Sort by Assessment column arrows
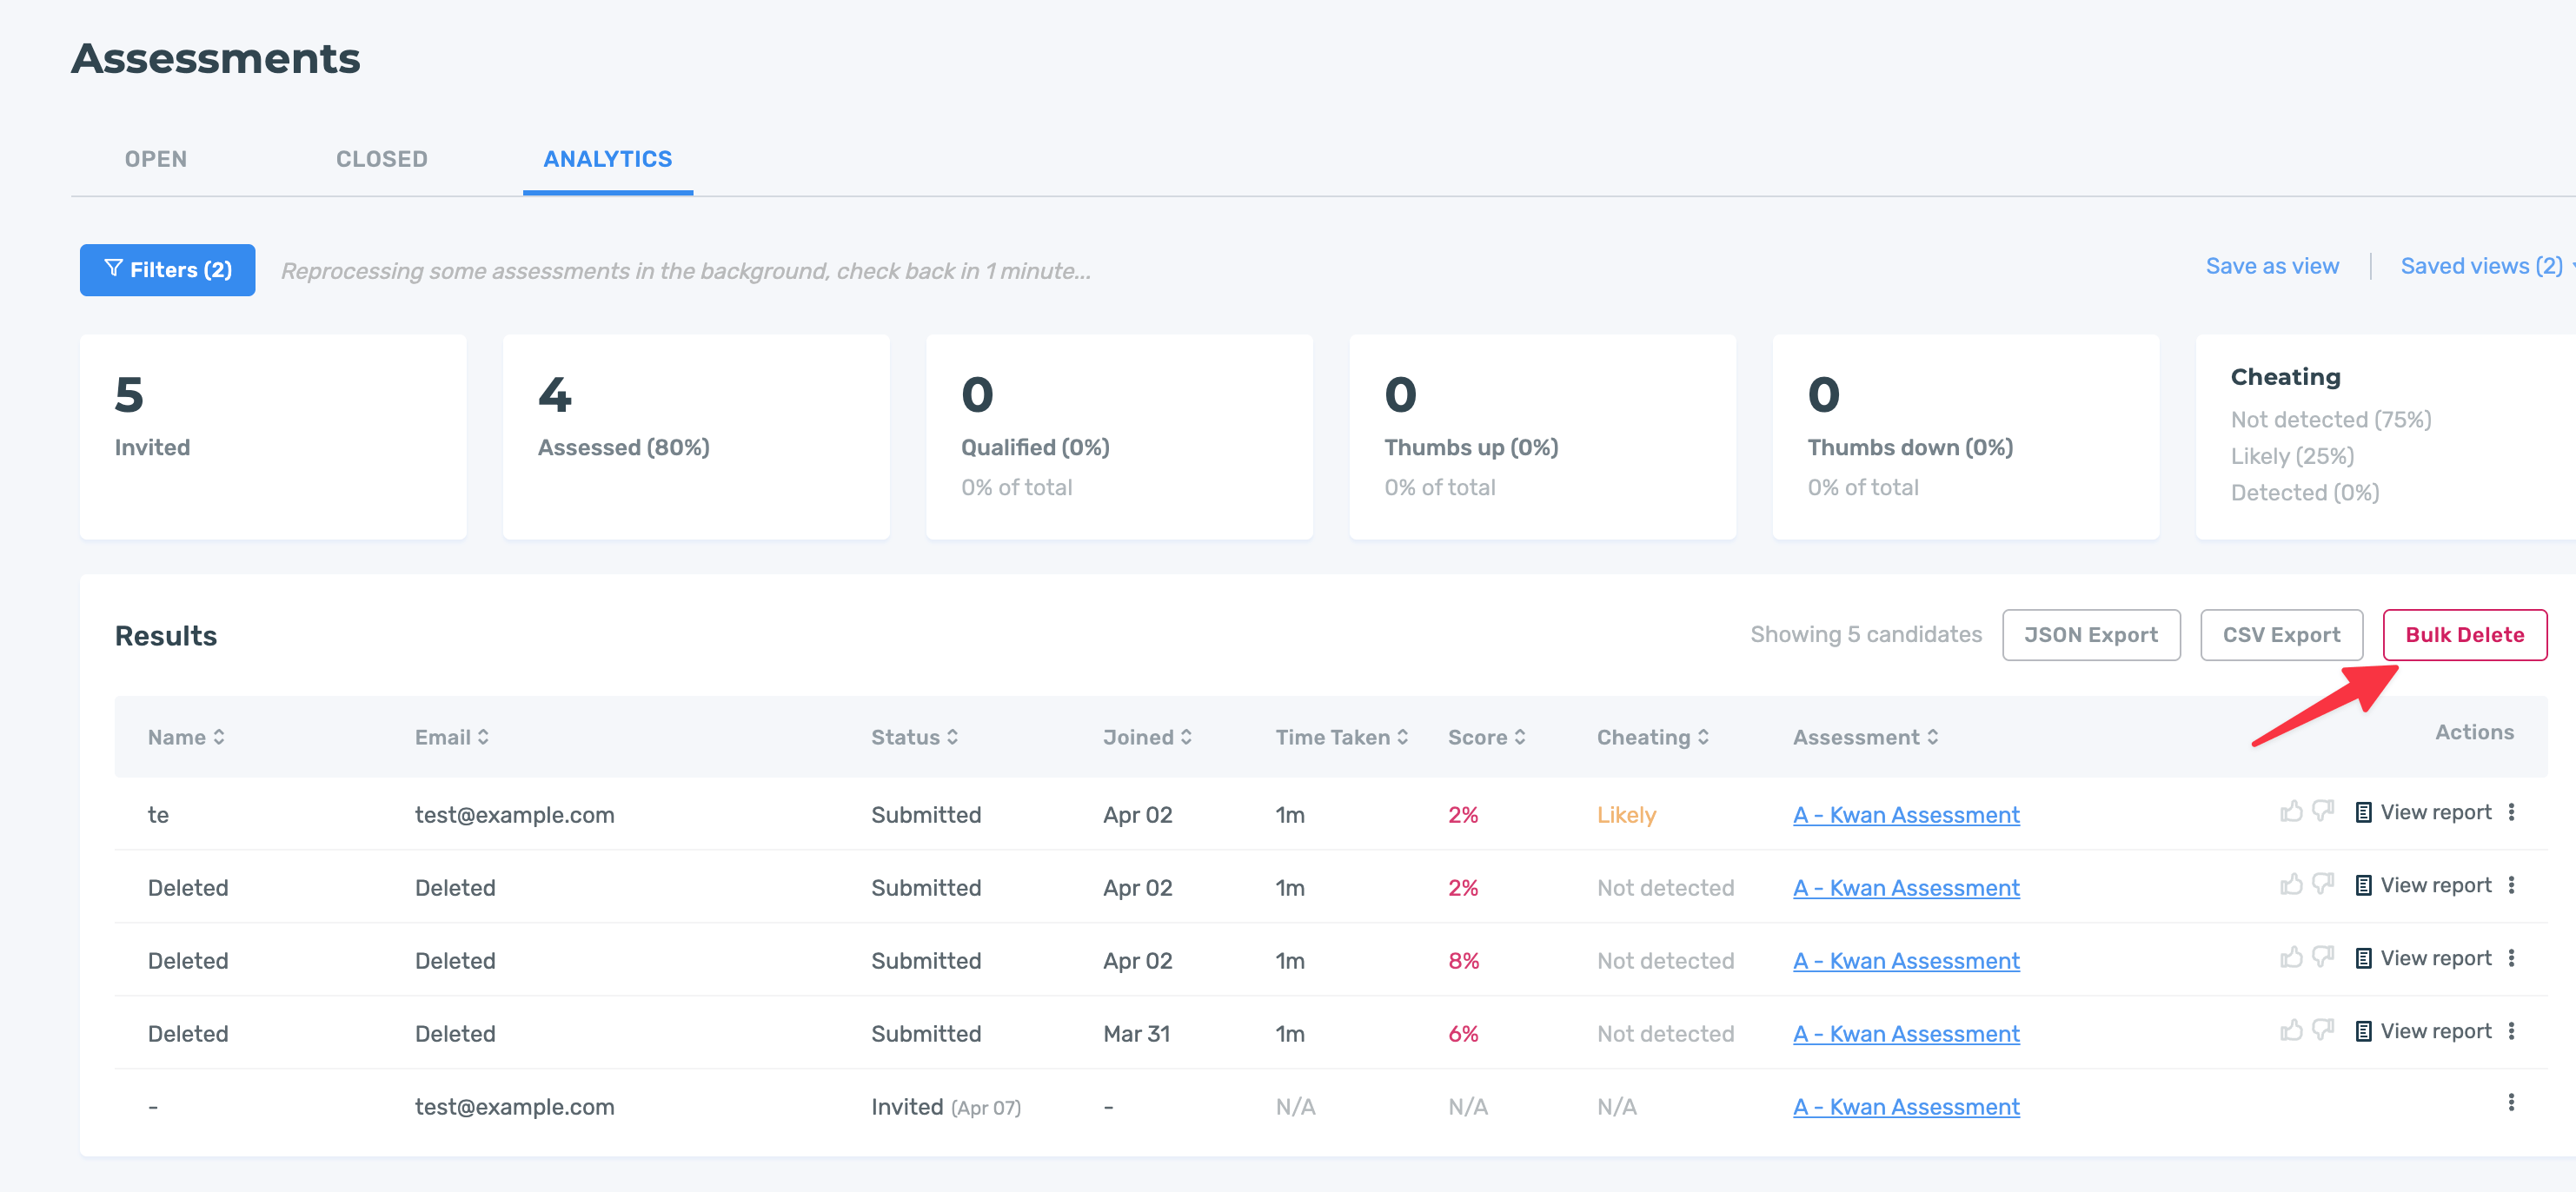Screen dimensions: 2576x1192 click(1932, 737)
